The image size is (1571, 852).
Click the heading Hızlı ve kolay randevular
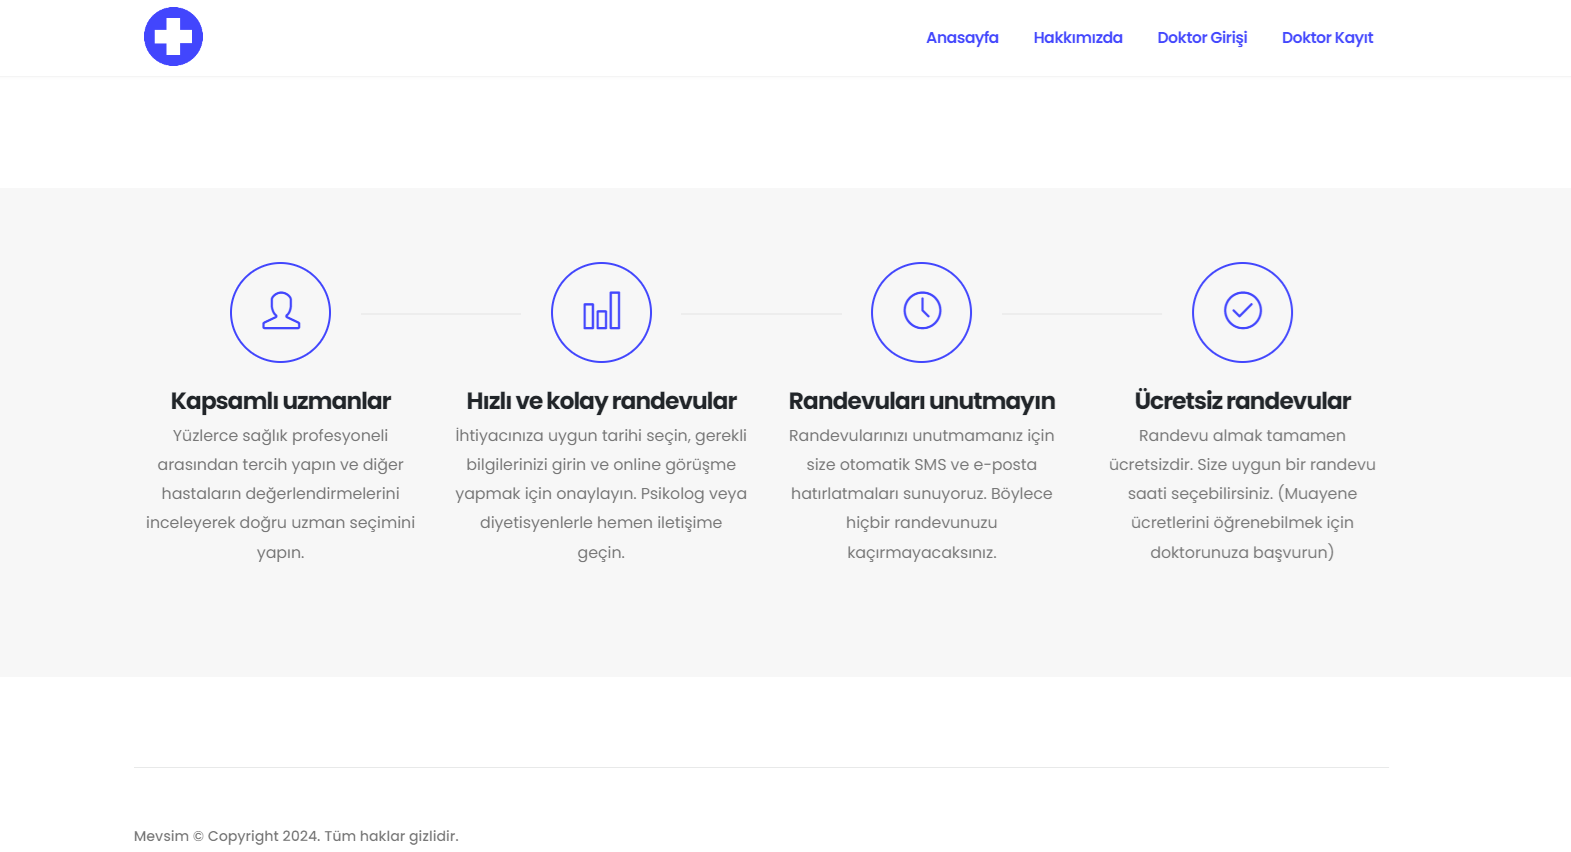(x=601, y=401)
